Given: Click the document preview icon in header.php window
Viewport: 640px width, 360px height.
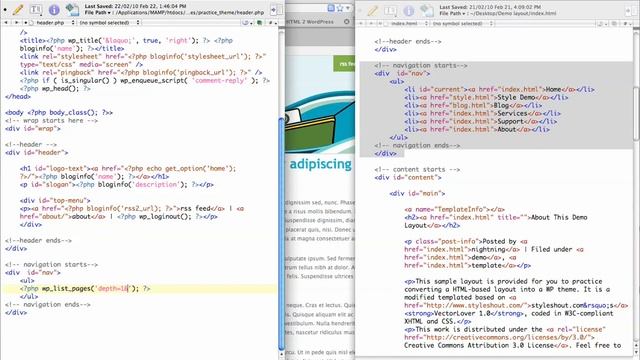Looking at the screenshot, I should pyautogui.click(x=72, y=9).
